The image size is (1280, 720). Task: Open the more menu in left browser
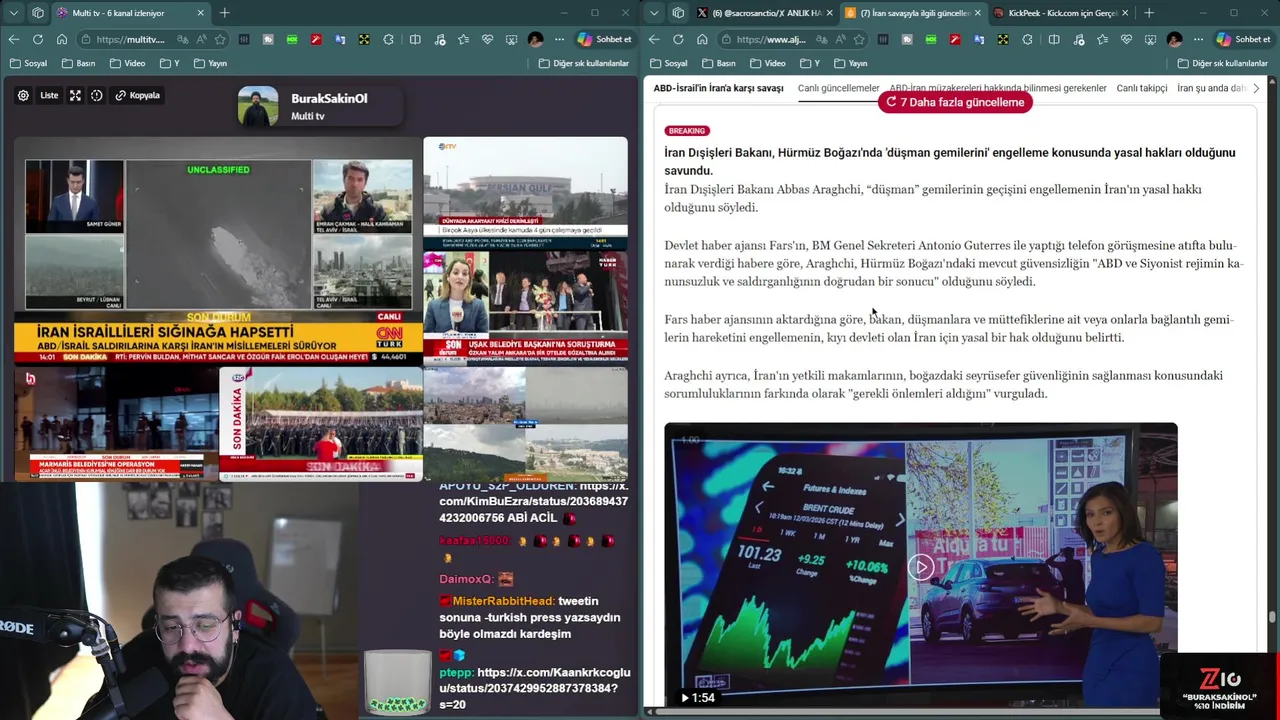(x=559, y=39)
